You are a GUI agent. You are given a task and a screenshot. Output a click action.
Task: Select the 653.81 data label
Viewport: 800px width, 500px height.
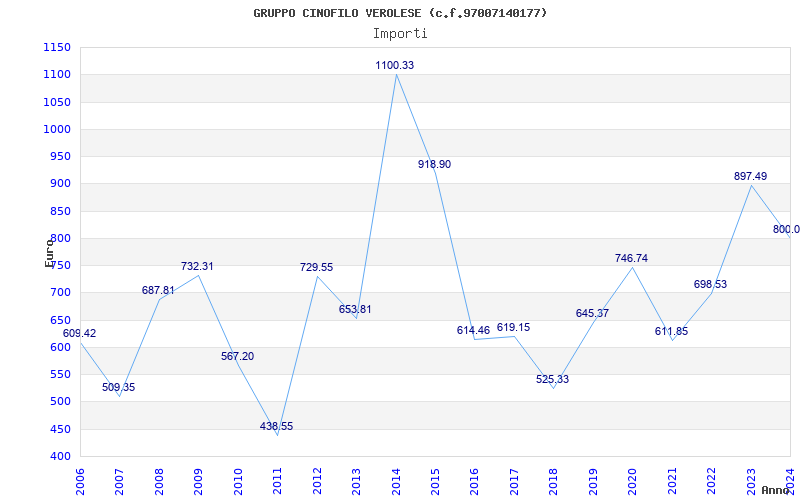355,309
